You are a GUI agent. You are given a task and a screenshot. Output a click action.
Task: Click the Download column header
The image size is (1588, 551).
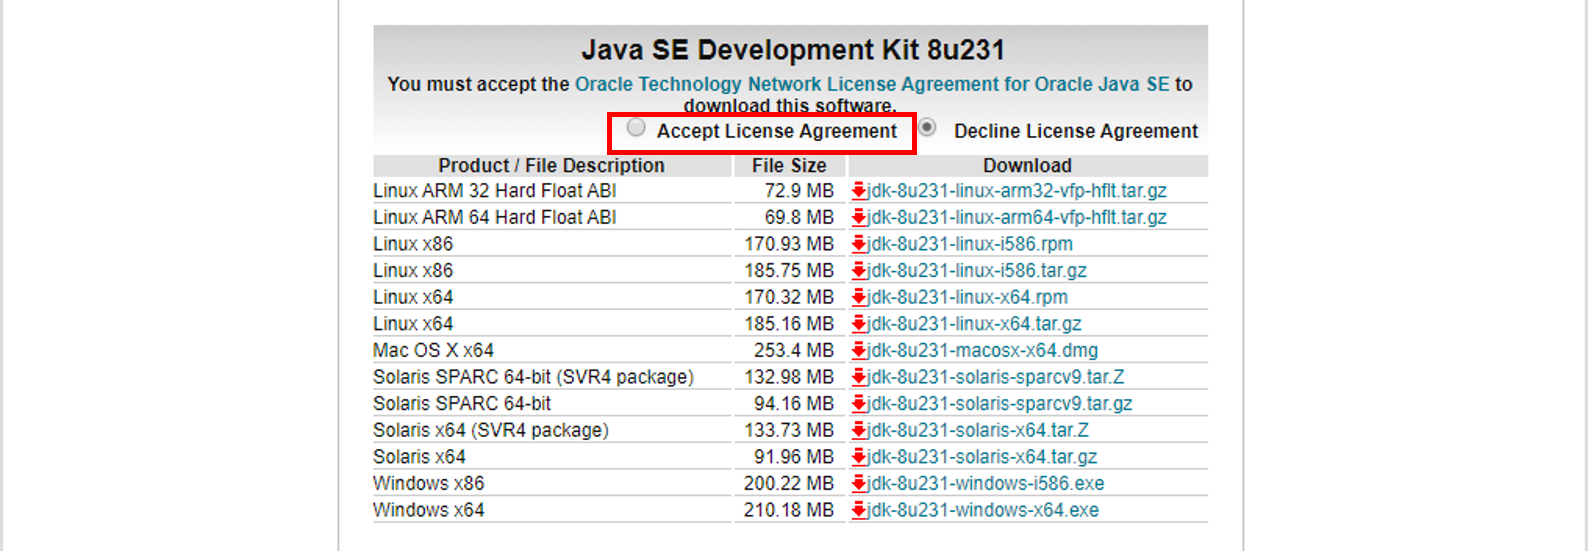tap(1027, 166)
